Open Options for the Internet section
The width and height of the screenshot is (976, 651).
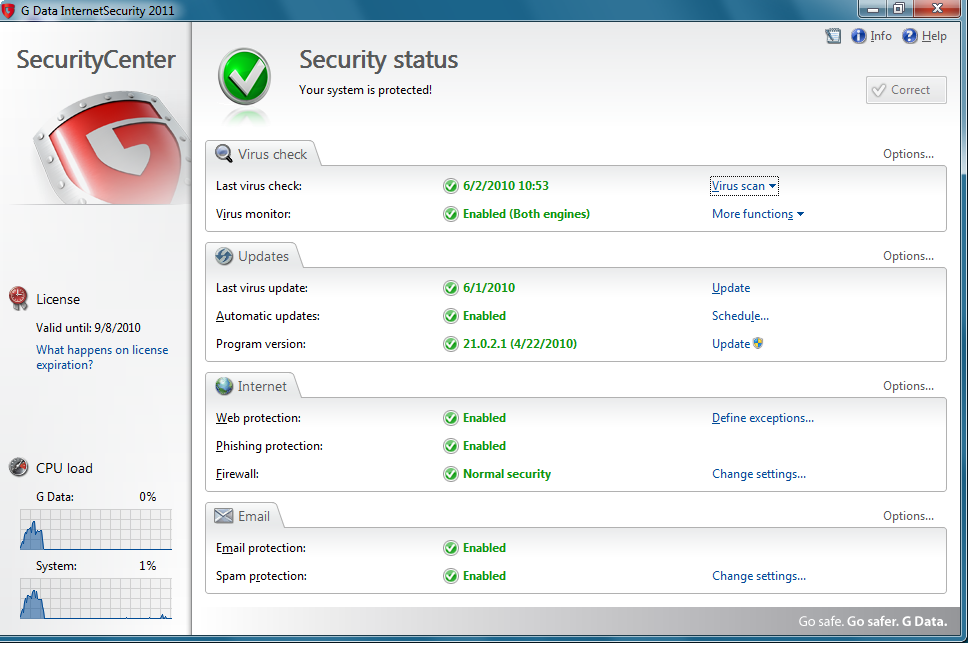coord(908,386)
